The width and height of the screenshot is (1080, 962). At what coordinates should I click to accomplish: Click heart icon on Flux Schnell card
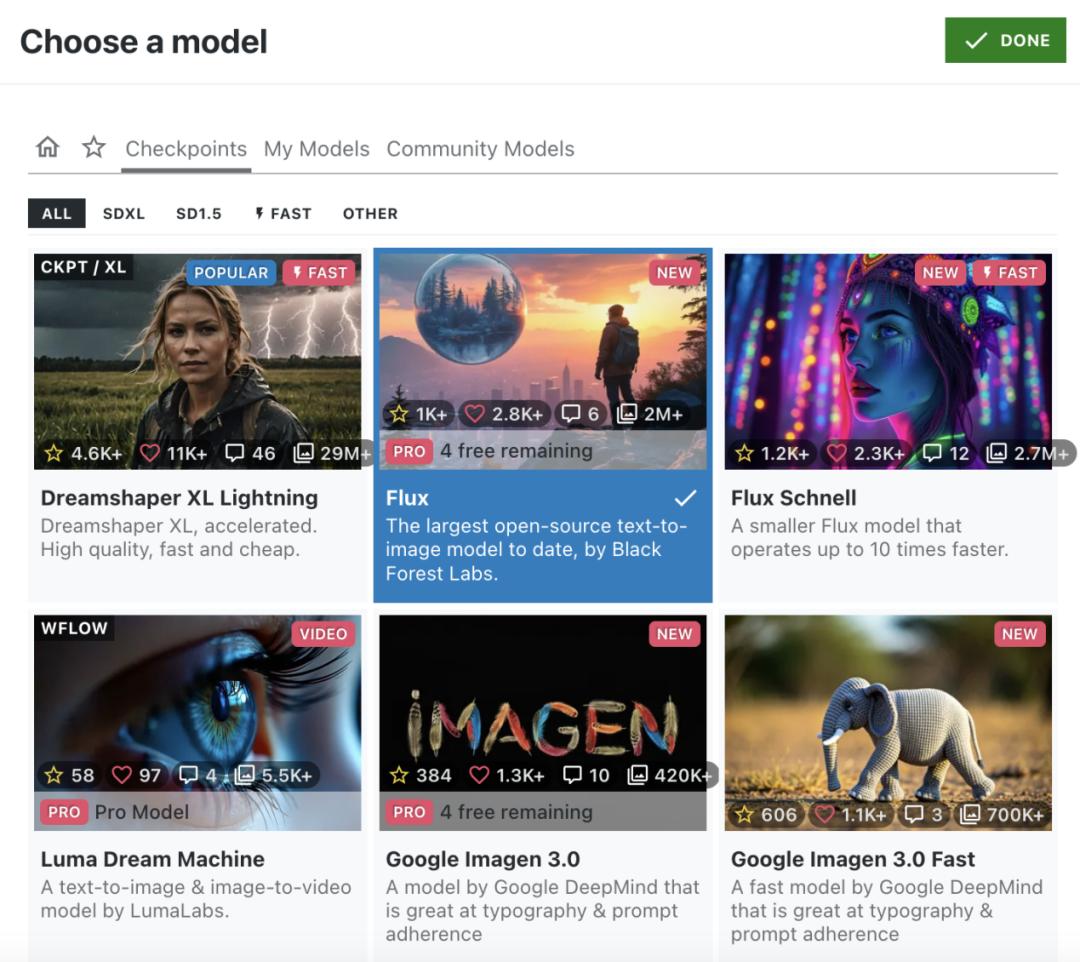(x=834, y=453)
